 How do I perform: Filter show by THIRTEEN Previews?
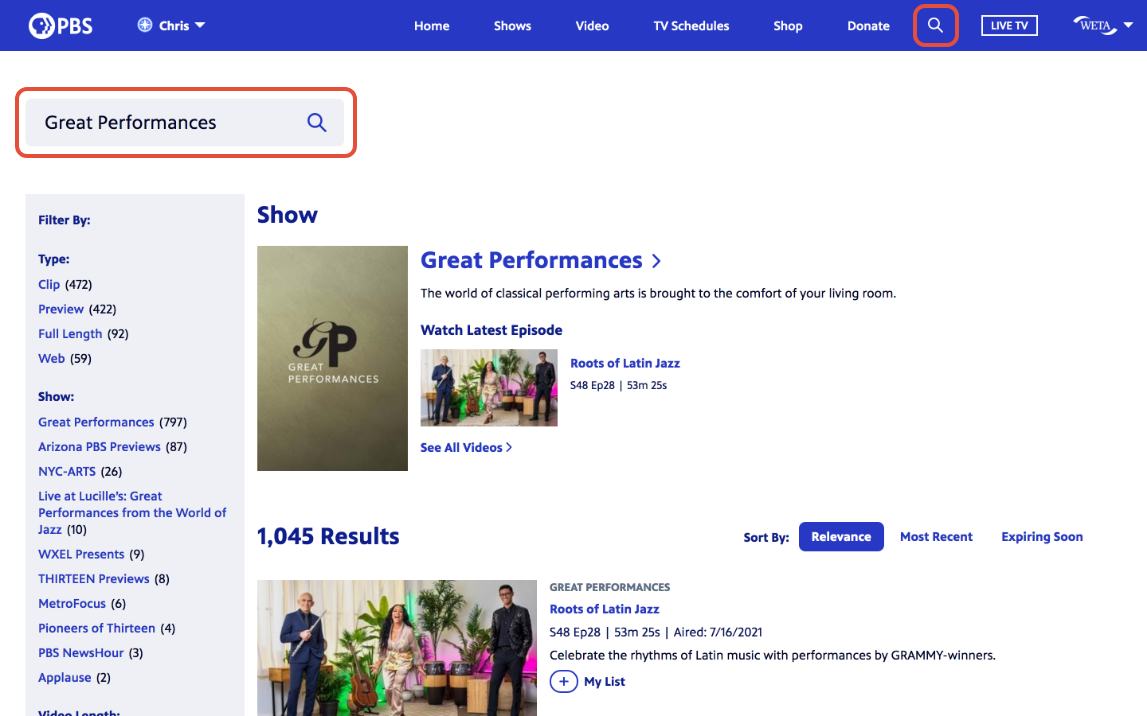(94, 579)
